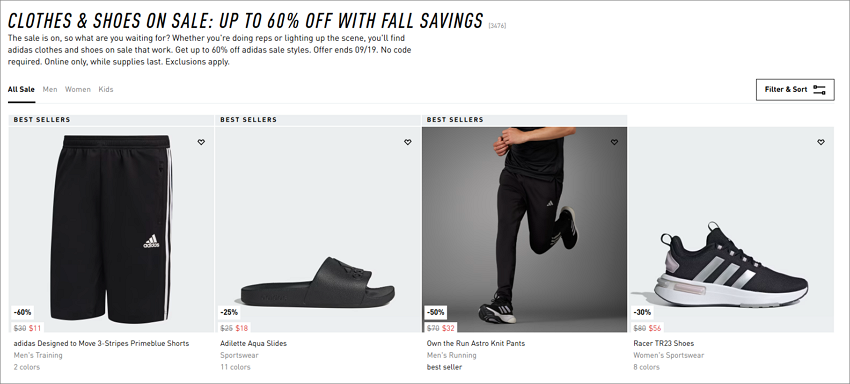This screenshot has width=850, height=384.
Task: Open Racer TR23 Shoes title link
Action: tap(664, 343)
